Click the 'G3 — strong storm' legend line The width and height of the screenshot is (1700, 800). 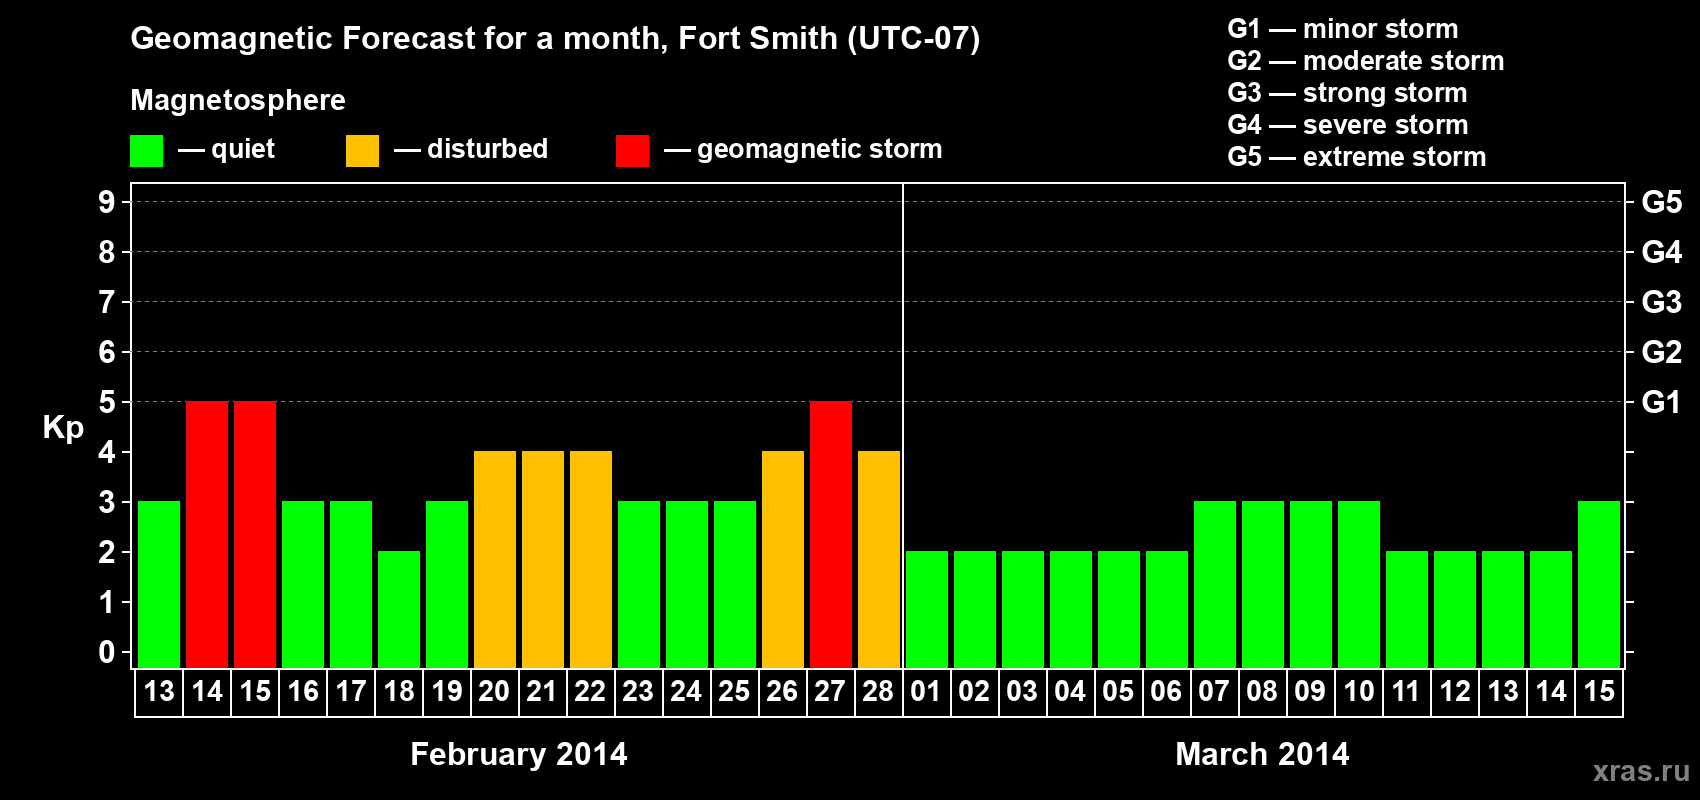[1347, 93]
